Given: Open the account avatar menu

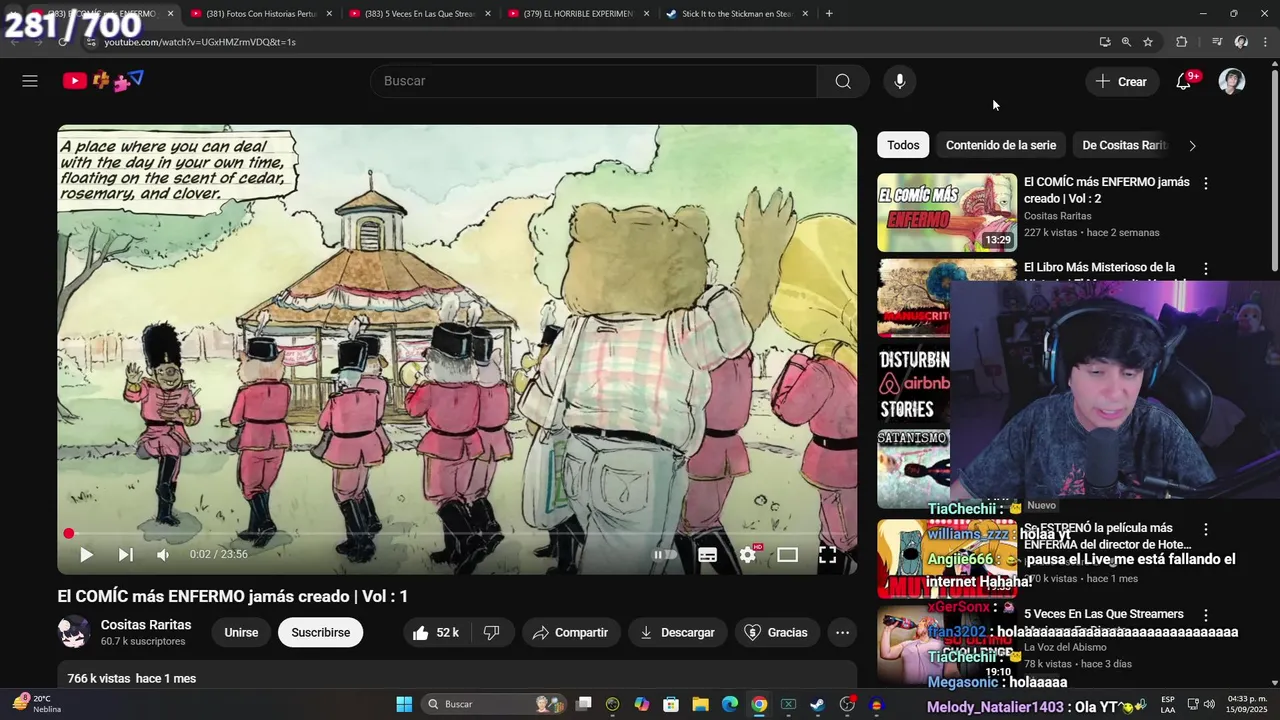Looking at the screenshot, I should click(1232, 81).
